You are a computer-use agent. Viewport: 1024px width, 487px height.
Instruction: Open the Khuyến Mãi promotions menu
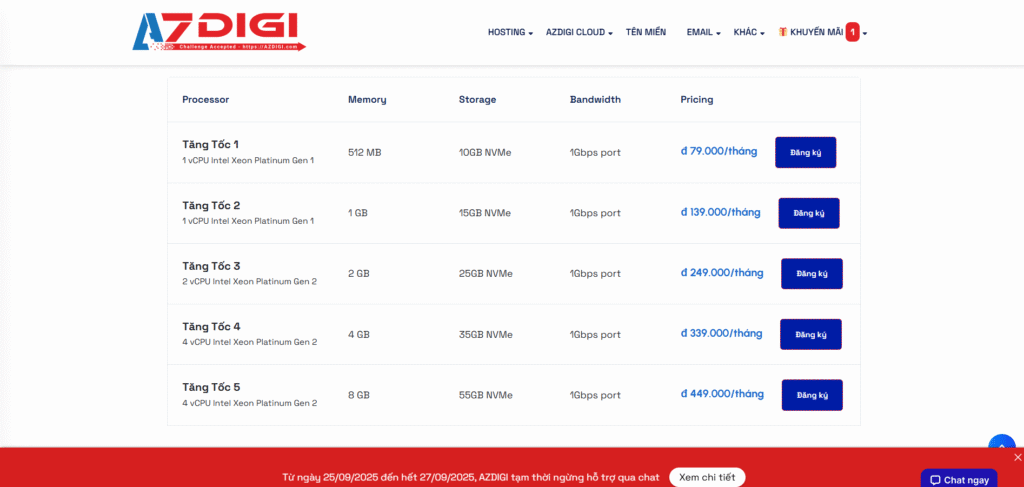tap(816, 32)
